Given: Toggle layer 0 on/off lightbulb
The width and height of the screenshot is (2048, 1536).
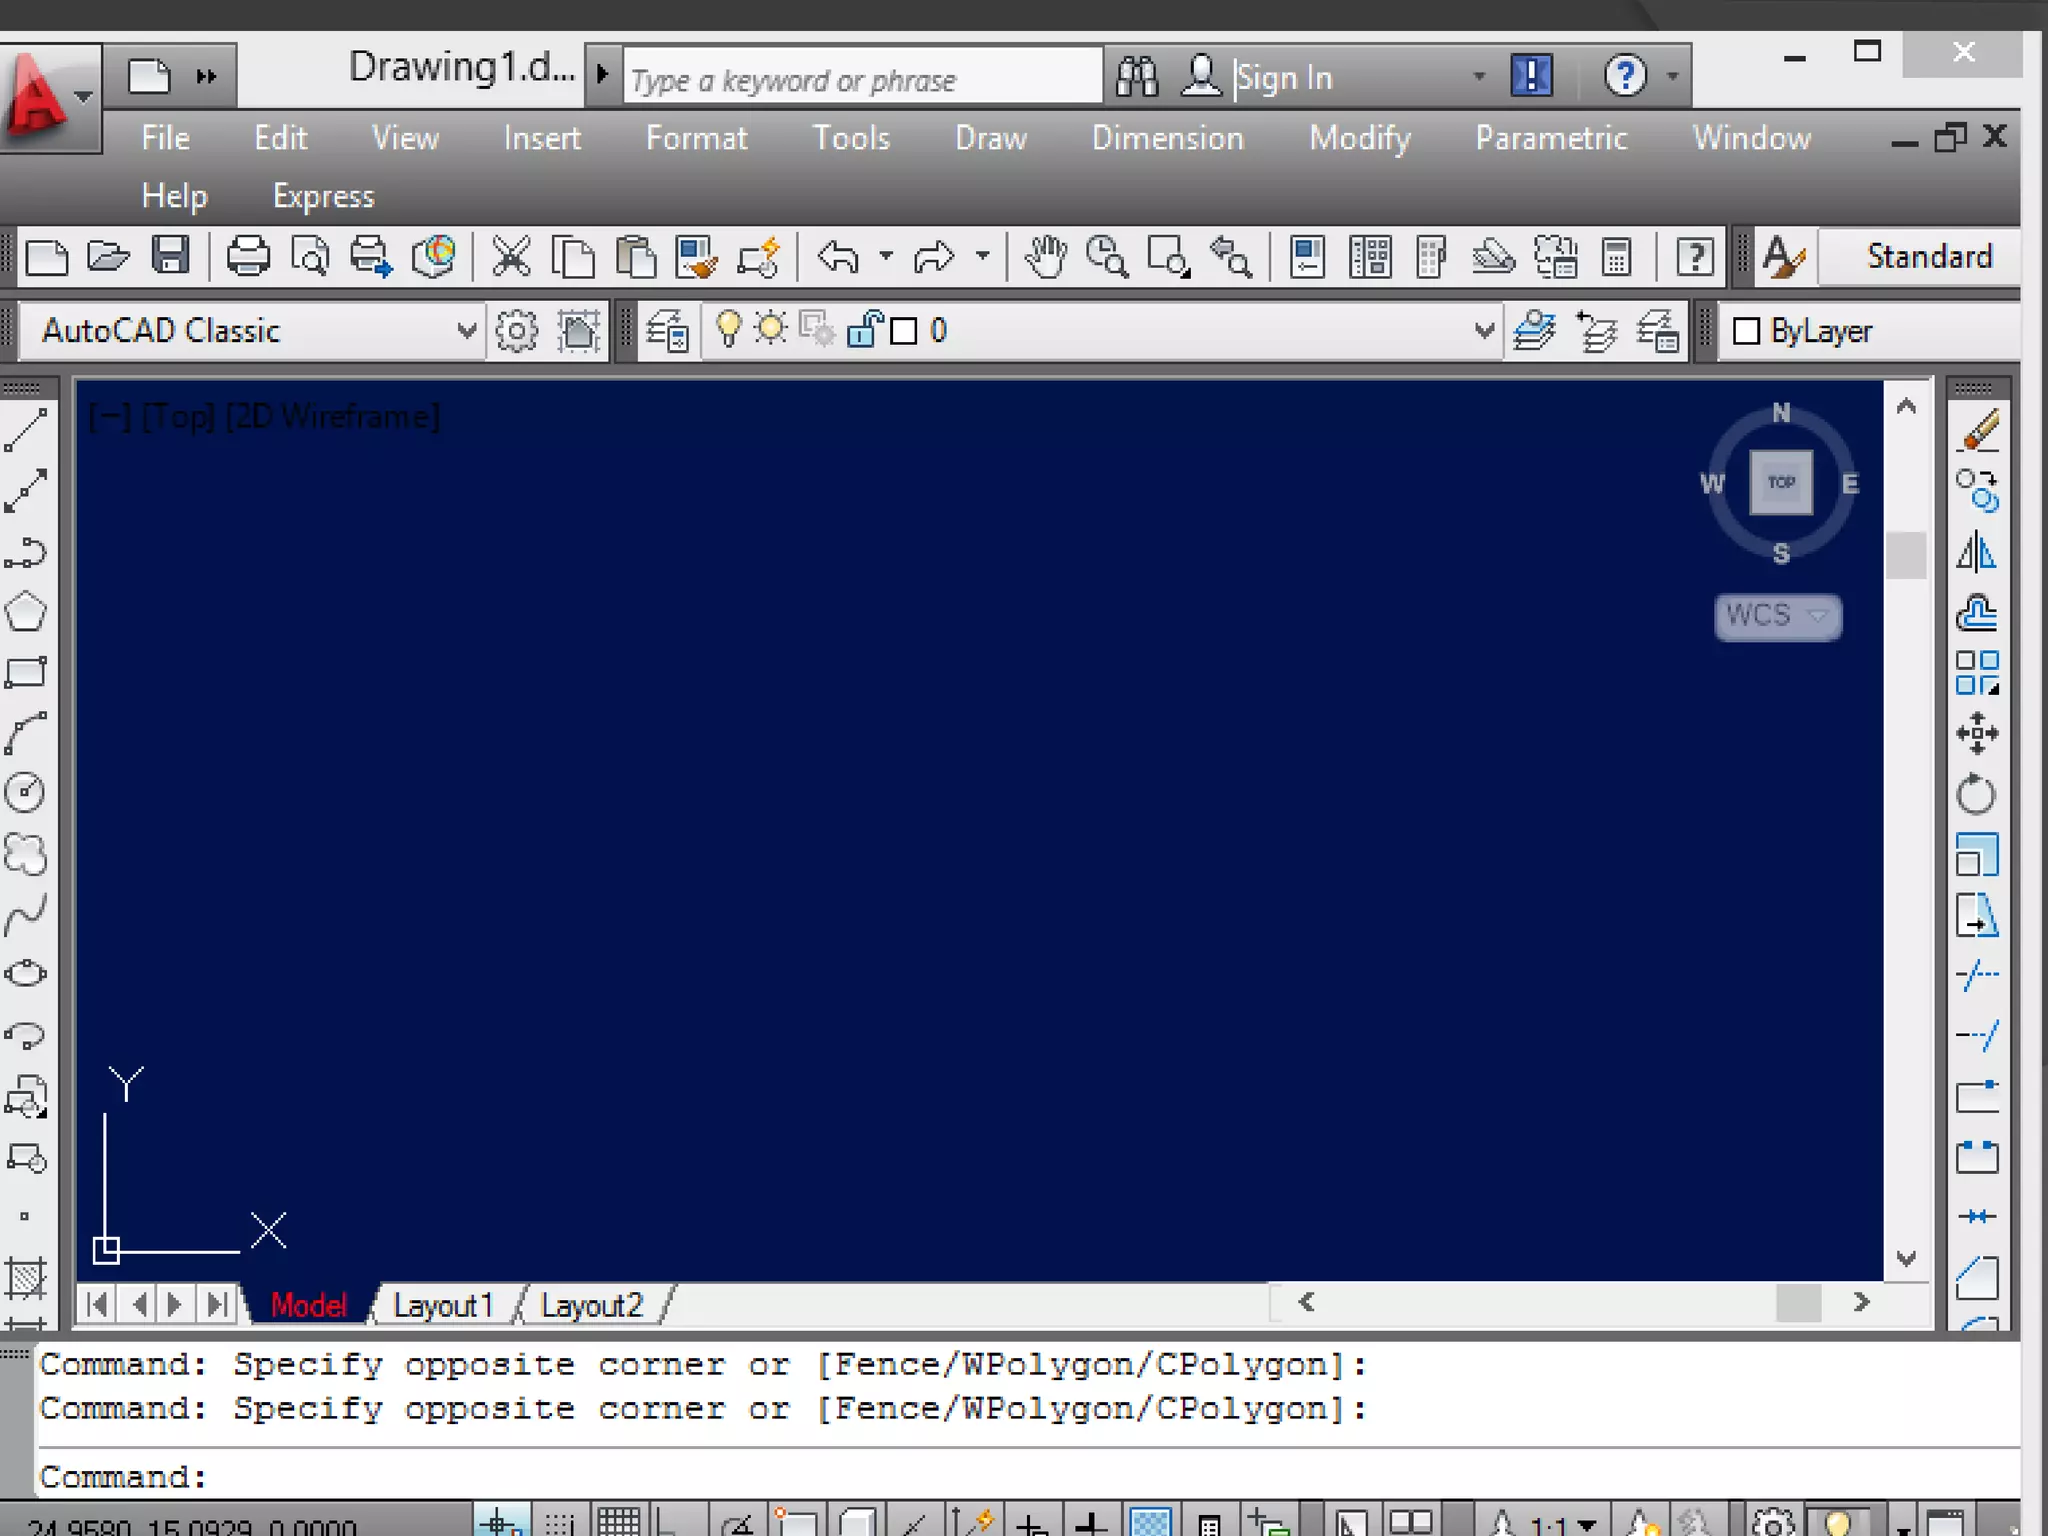Looking at the screenshot, I should click(x=729, y=329).
